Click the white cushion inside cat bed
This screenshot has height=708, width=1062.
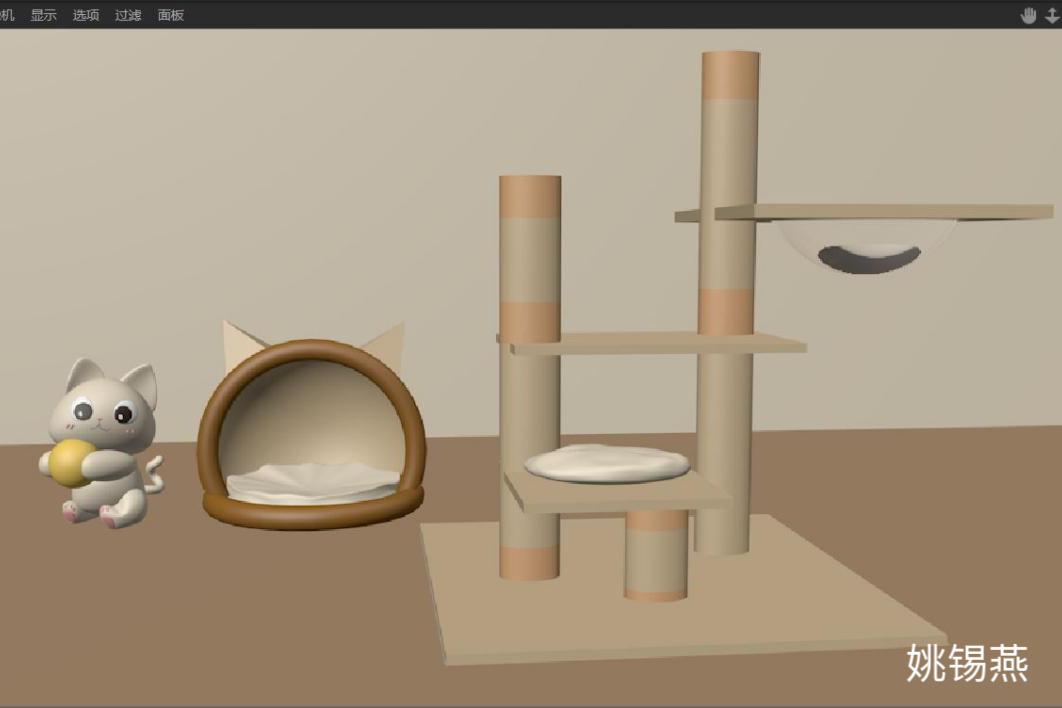312,482
